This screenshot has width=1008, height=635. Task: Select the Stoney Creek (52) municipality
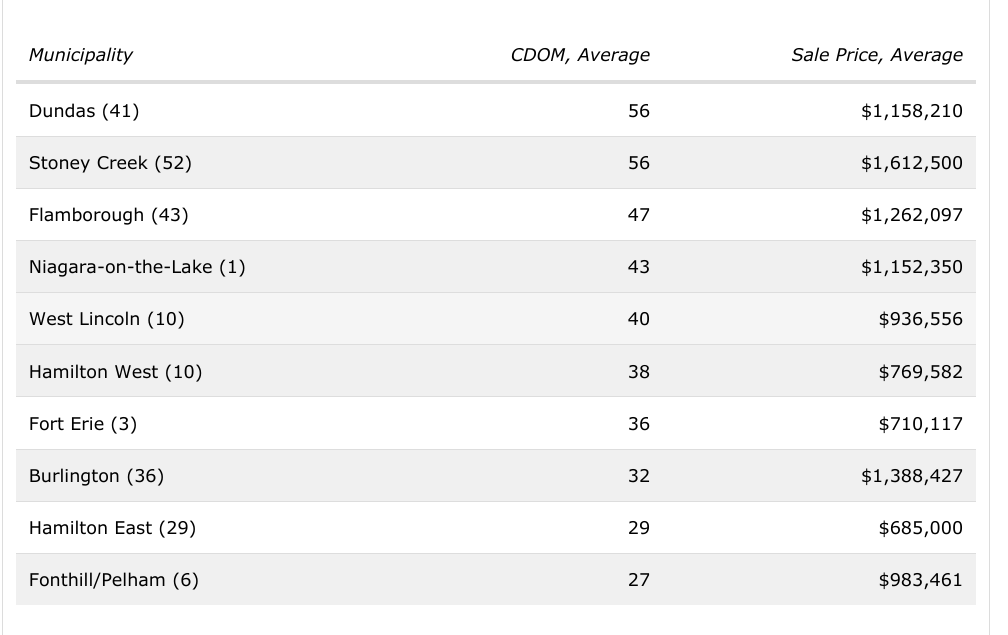pos(110,163)
